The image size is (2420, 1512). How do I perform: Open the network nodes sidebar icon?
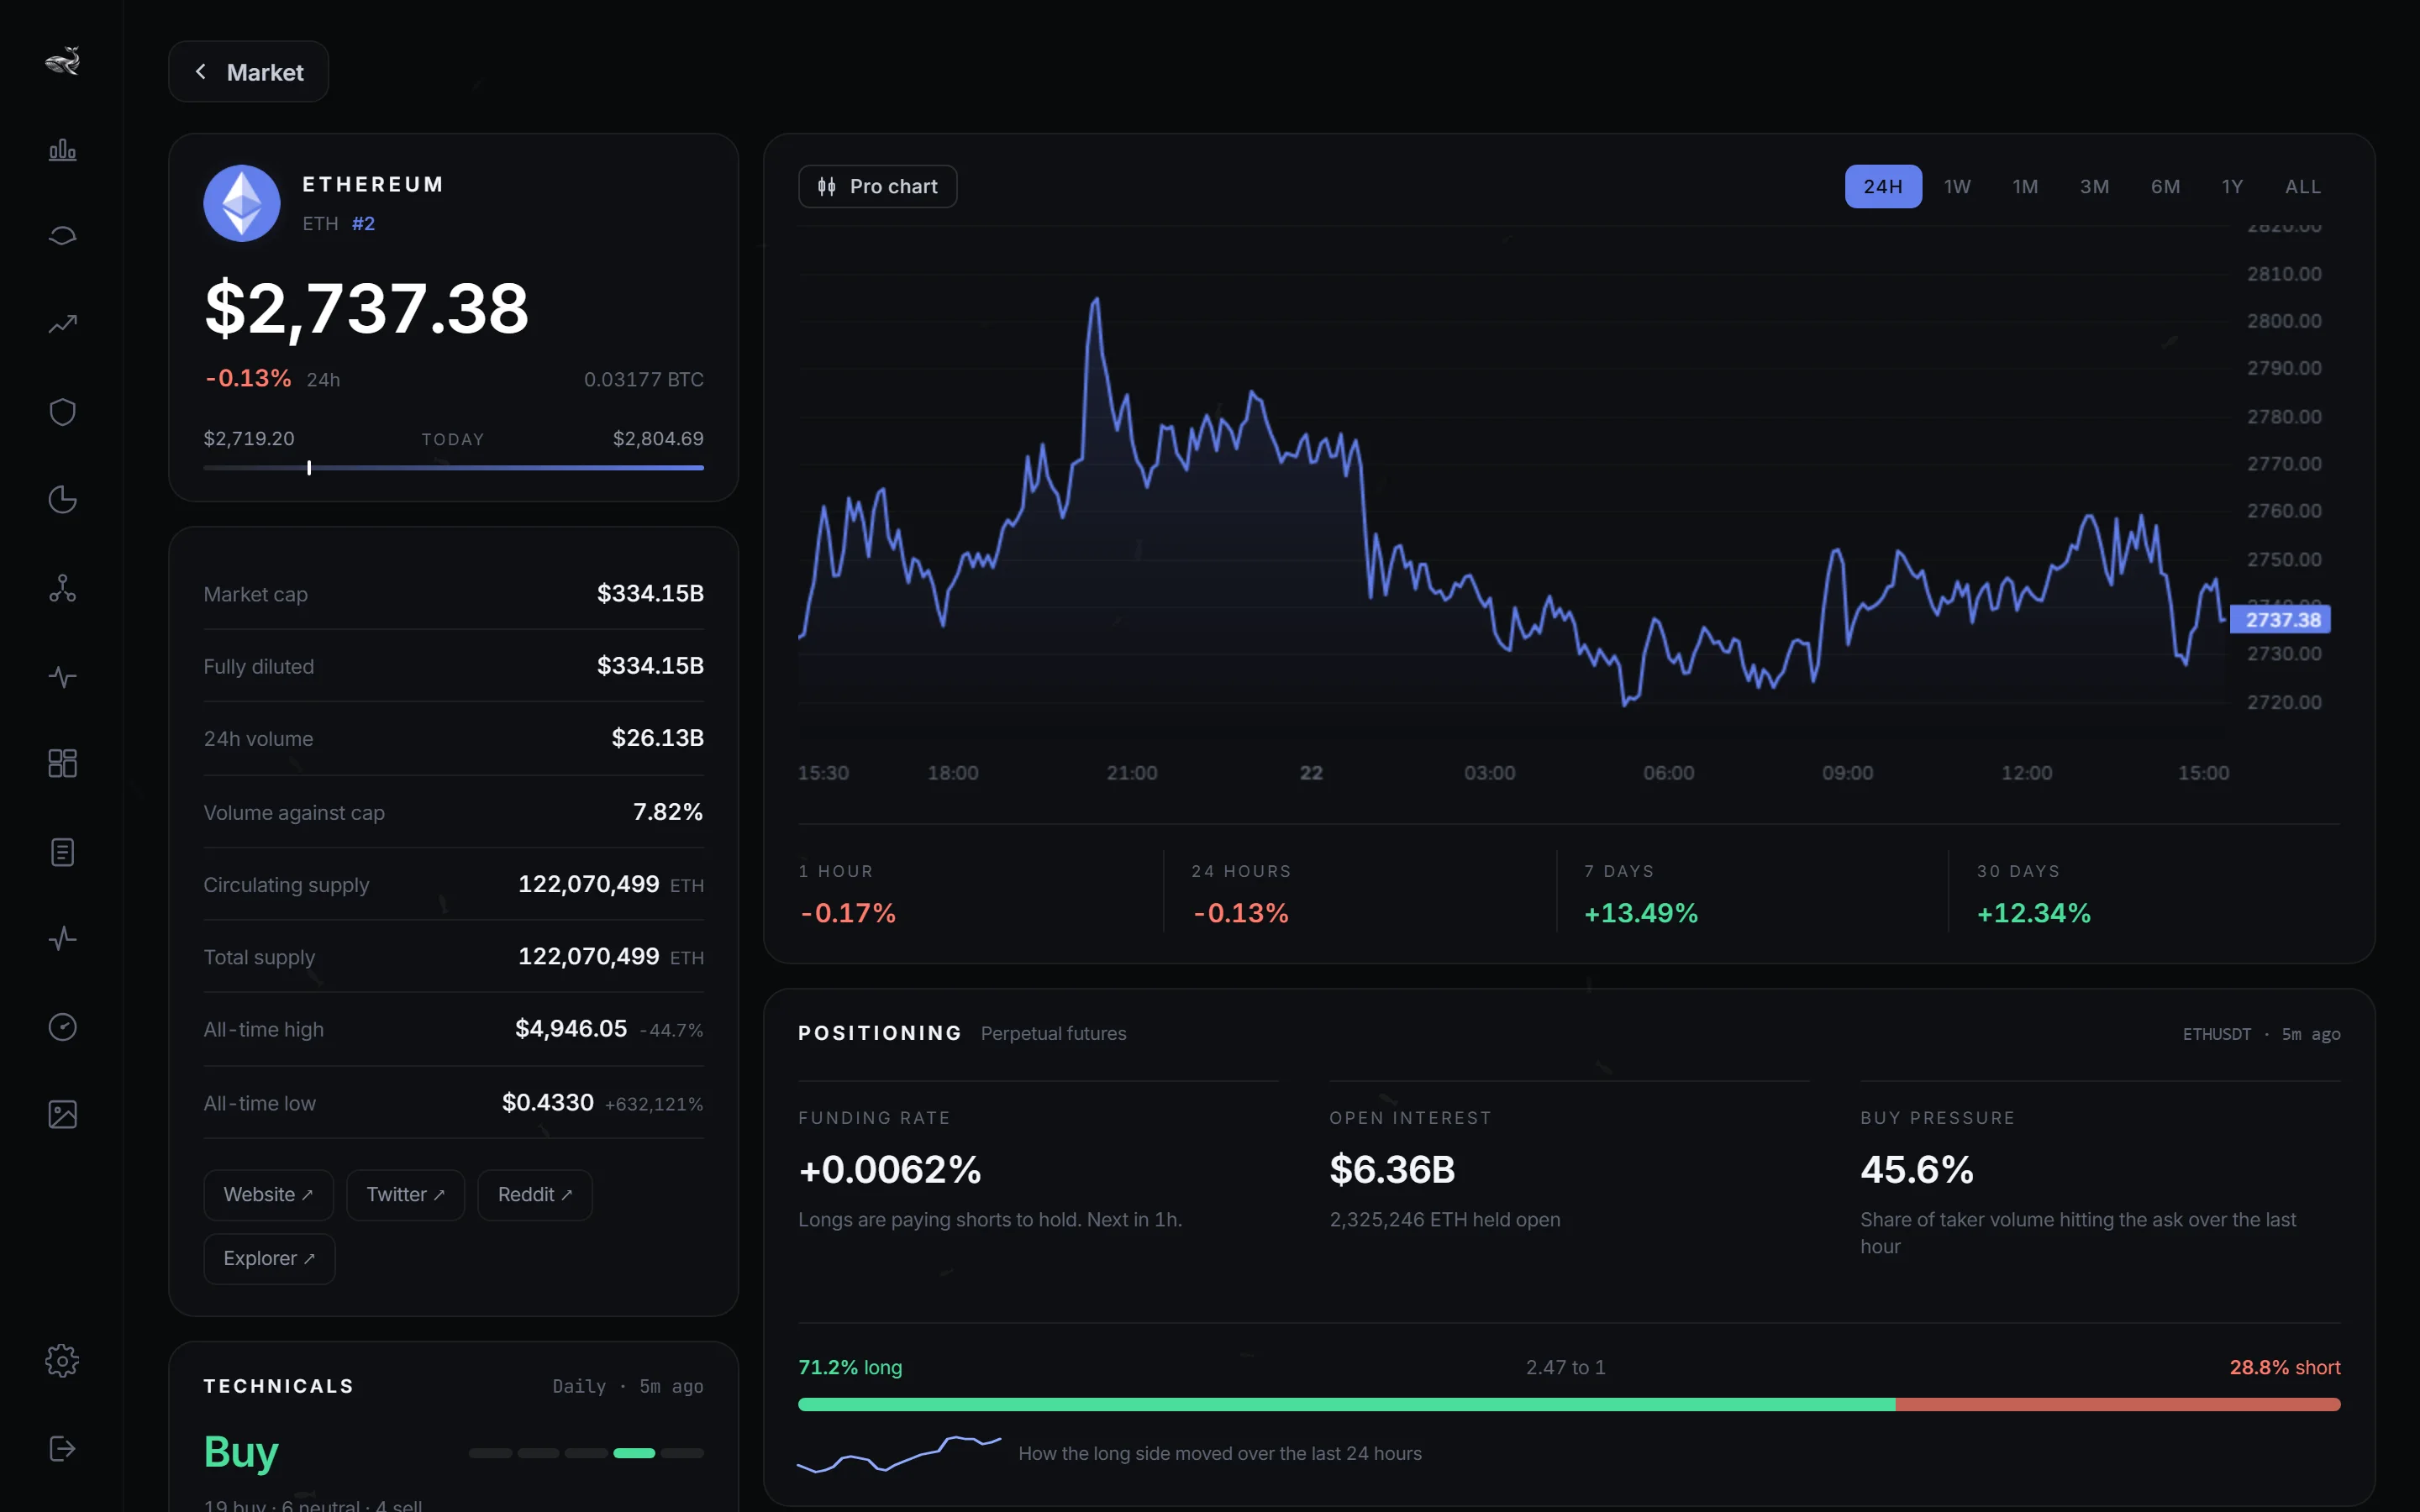[62, 588]
